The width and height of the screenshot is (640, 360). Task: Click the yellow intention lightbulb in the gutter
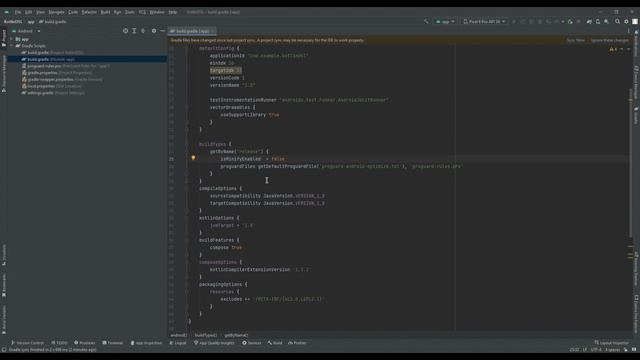[x=193, y=158]
